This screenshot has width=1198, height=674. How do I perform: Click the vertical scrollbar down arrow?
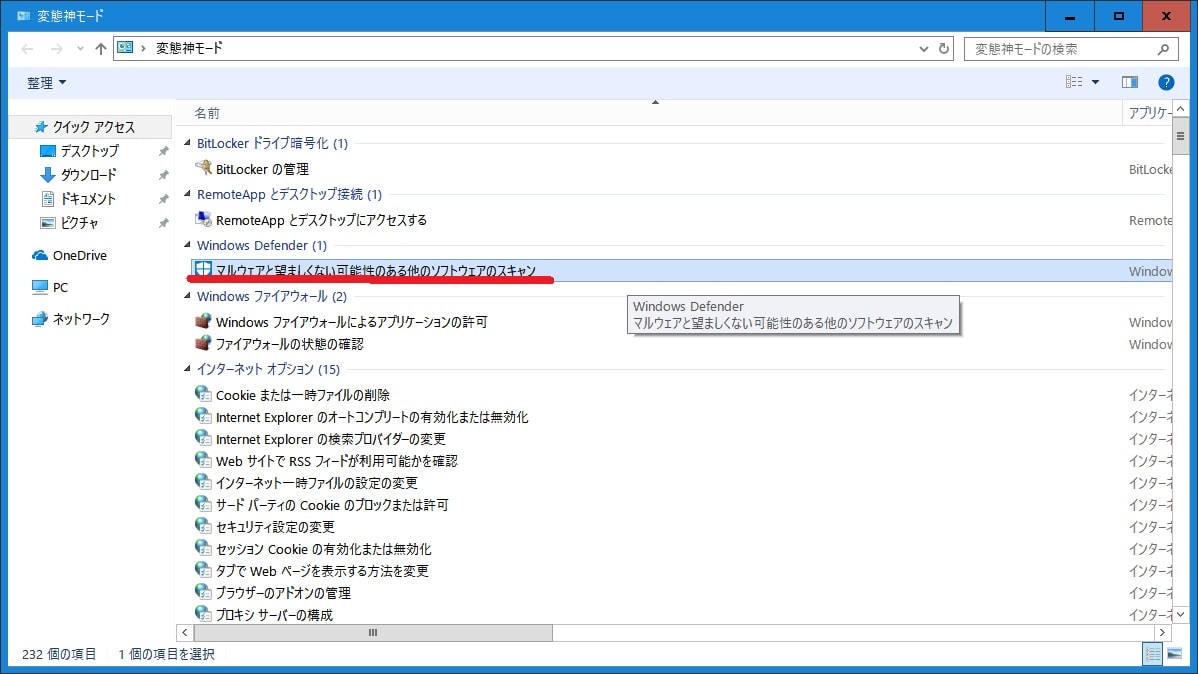click(x=1180, y=614)
